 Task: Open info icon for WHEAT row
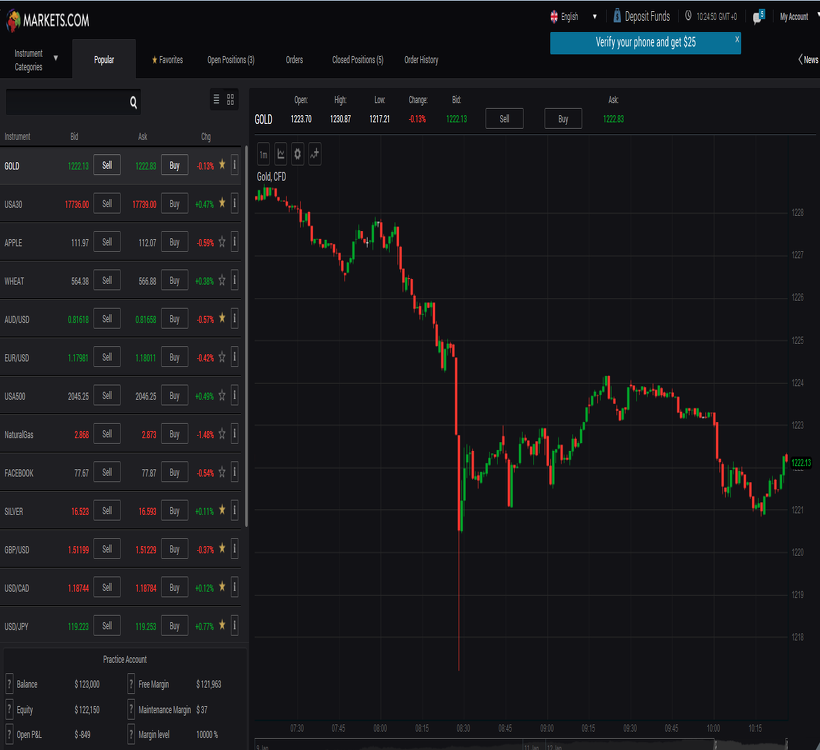point(235,280)
